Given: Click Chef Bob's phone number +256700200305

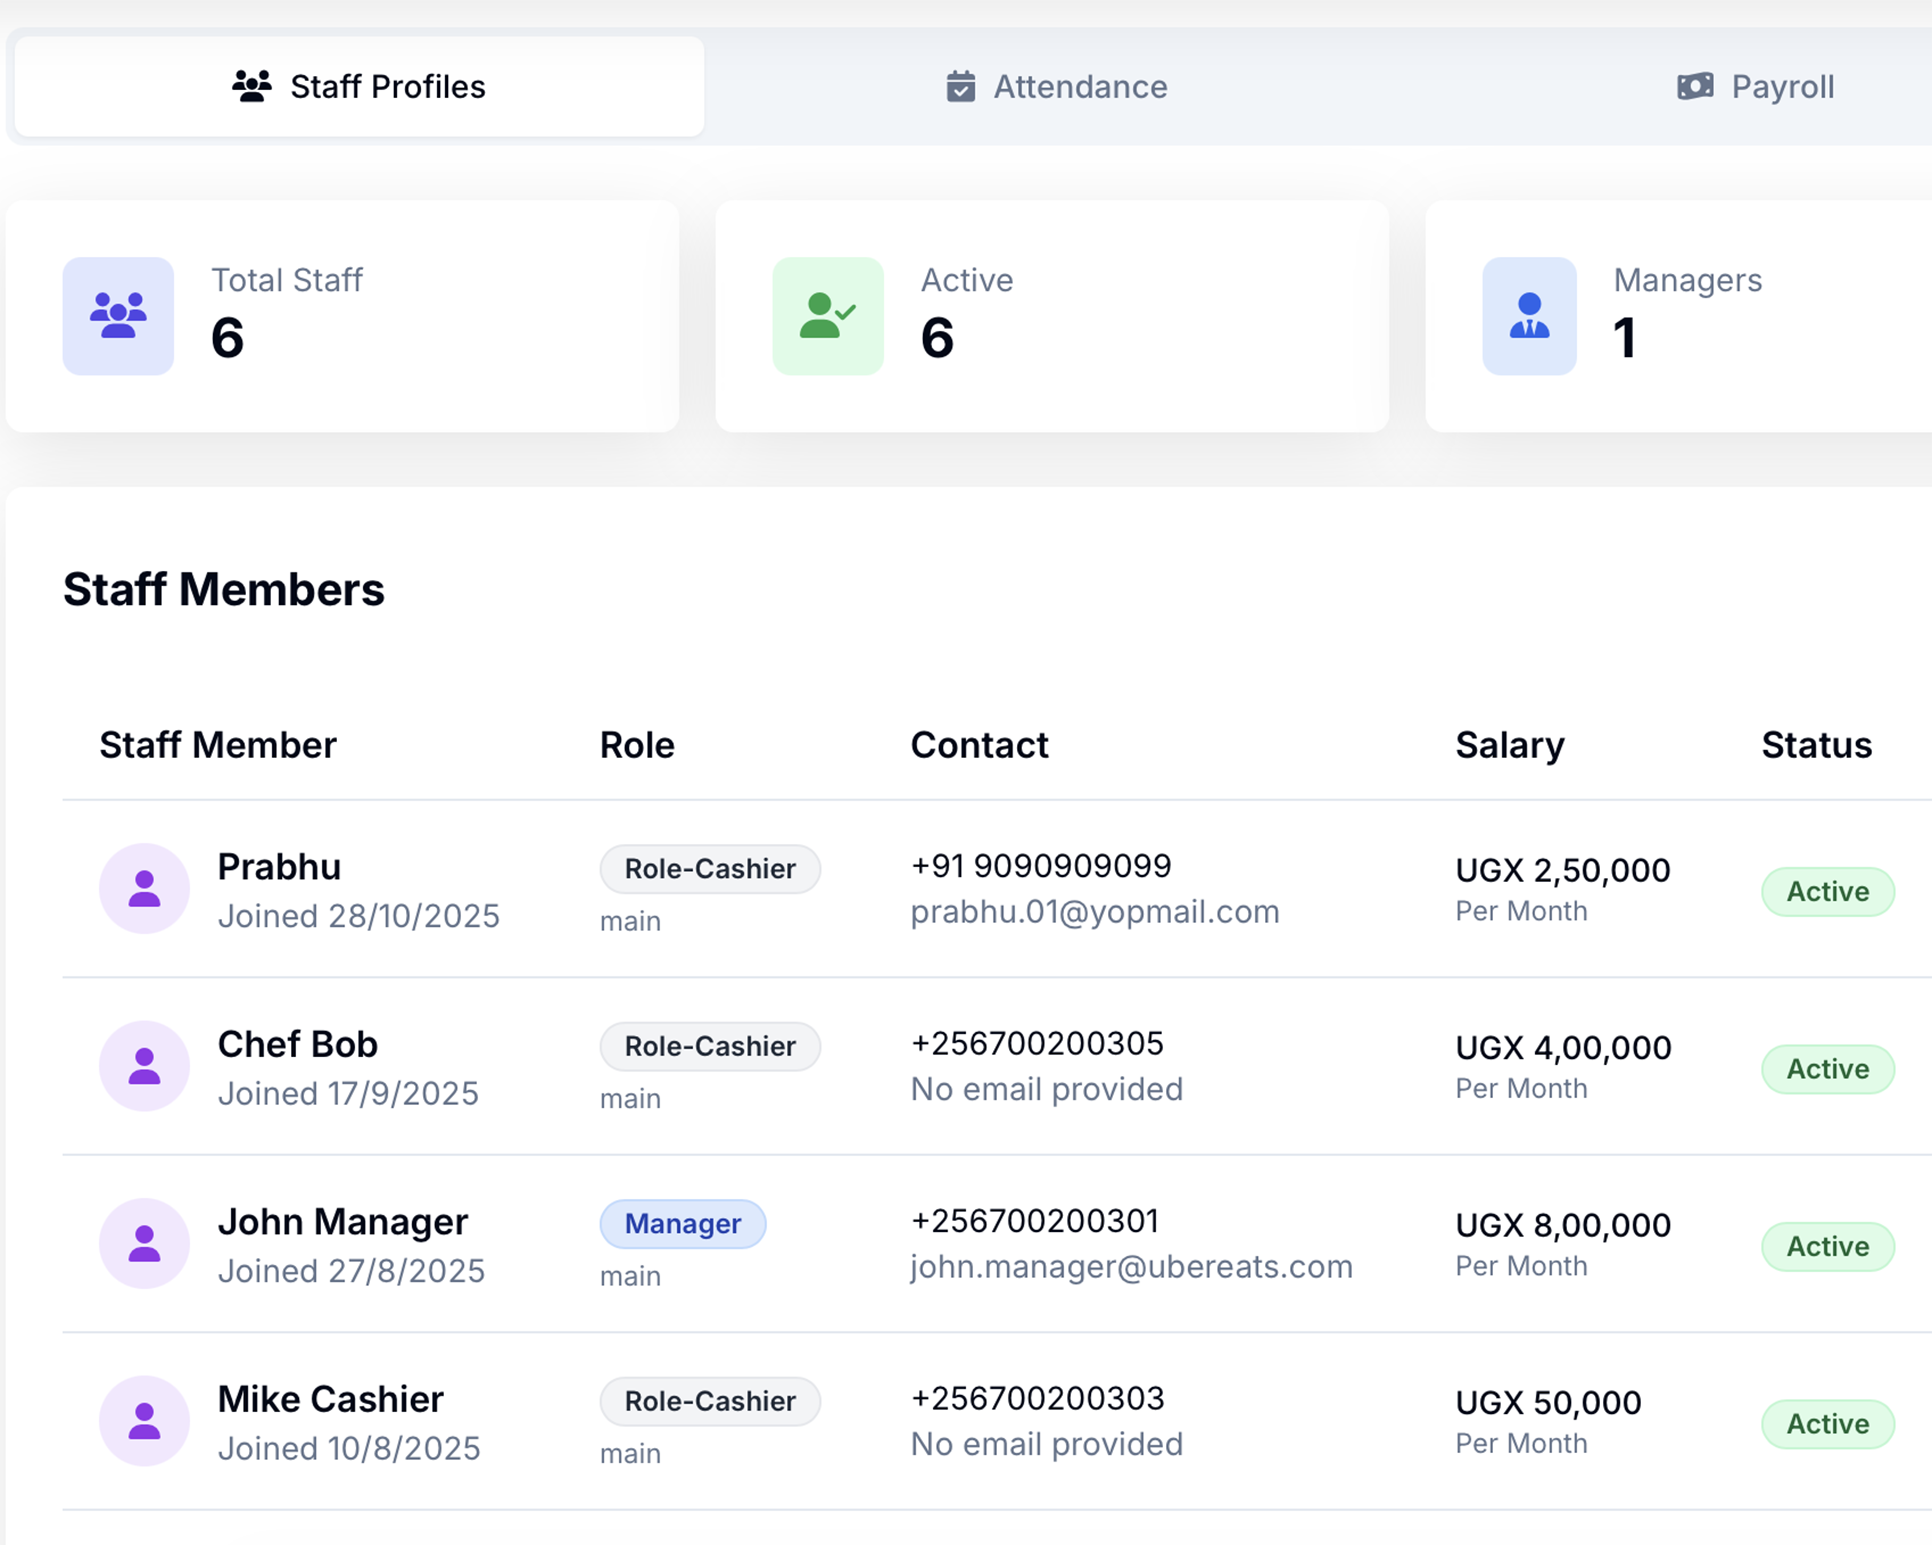Looking at the screenshot, I should tap(1036, 1044).
